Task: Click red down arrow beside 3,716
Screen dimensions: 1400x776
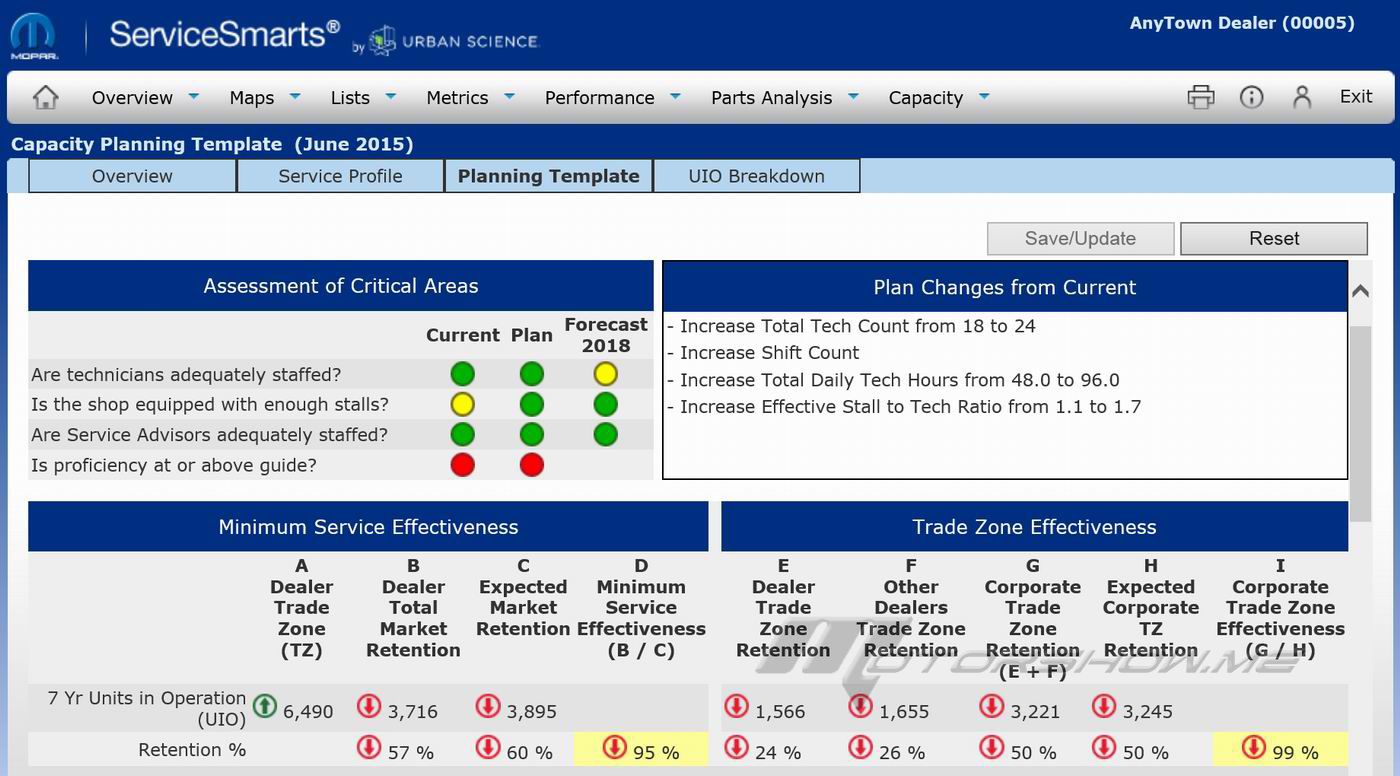Action: point(369,706)
